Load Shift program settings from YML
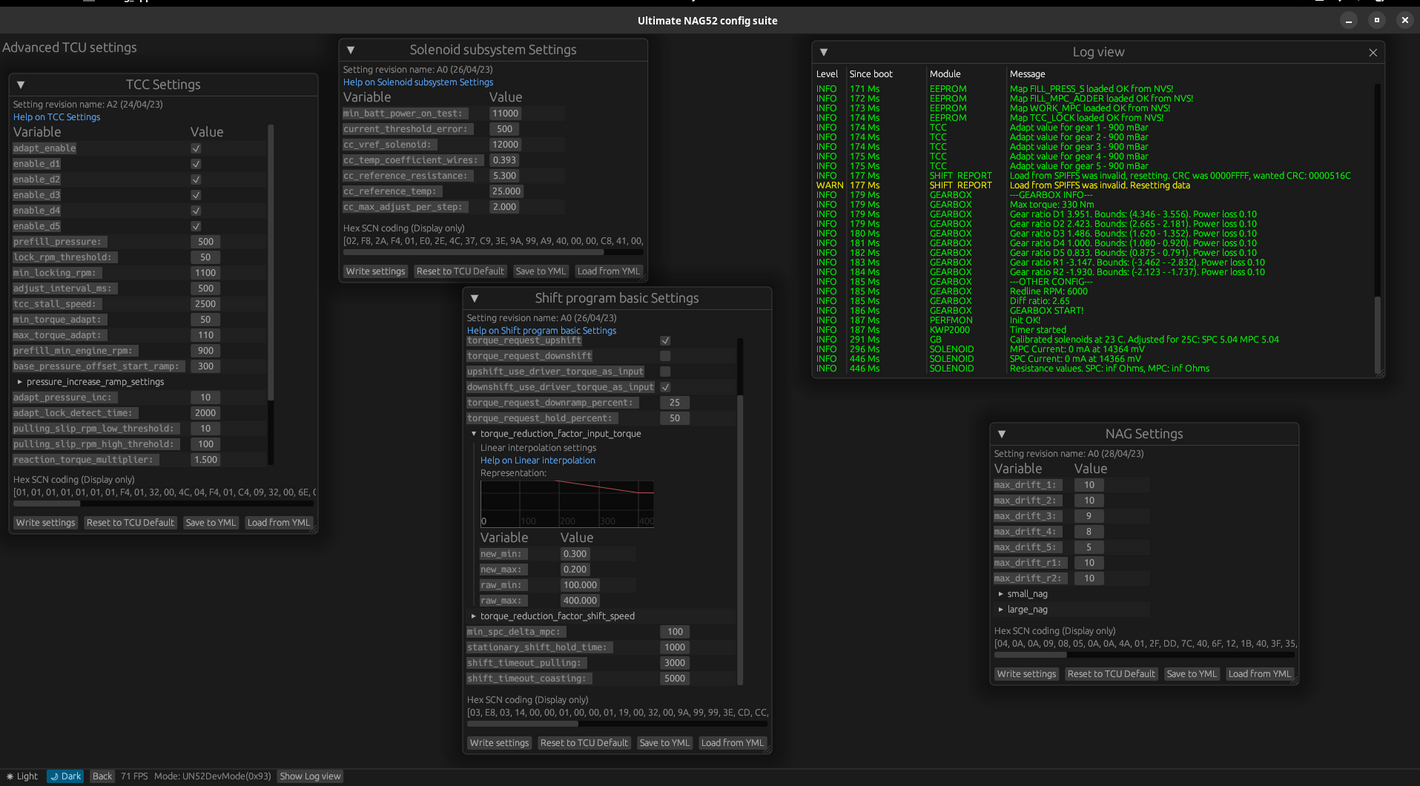This screenshot has width=1420, height=786. (x=732, y=743)
